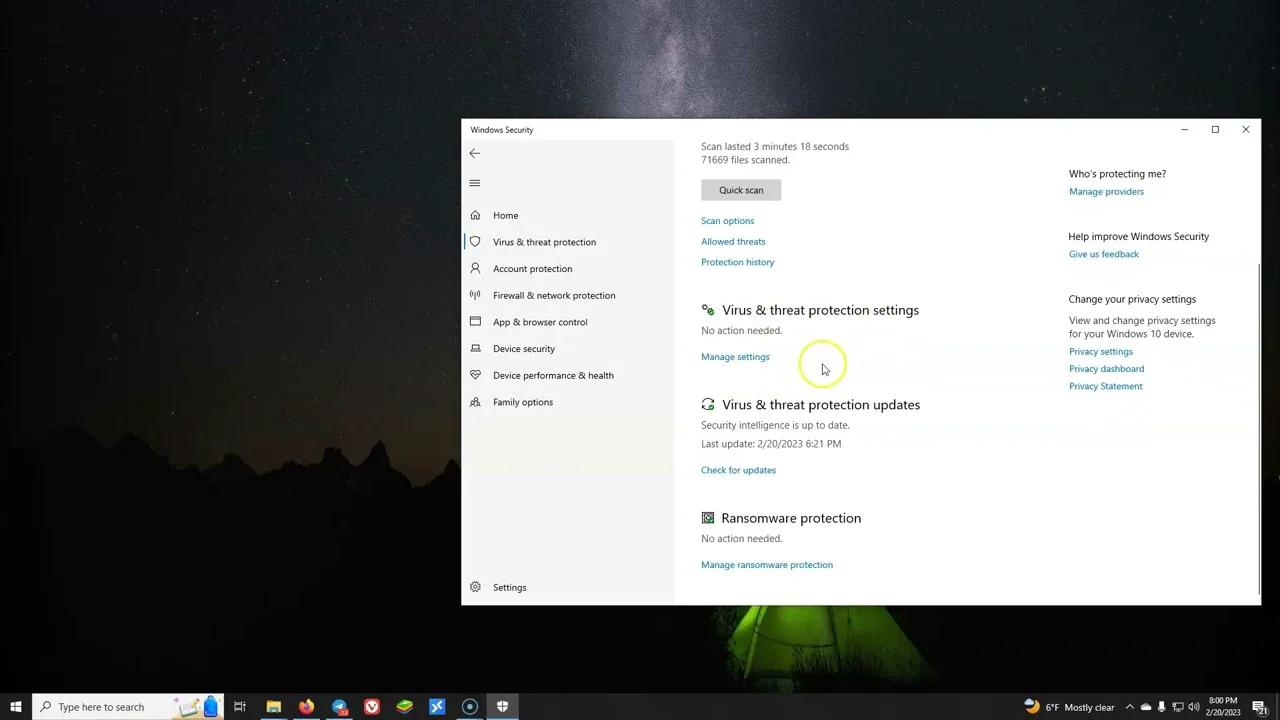
Task: Select the Home icon in the sidebar
Action: pyautogui.click(x=505, y=215)
